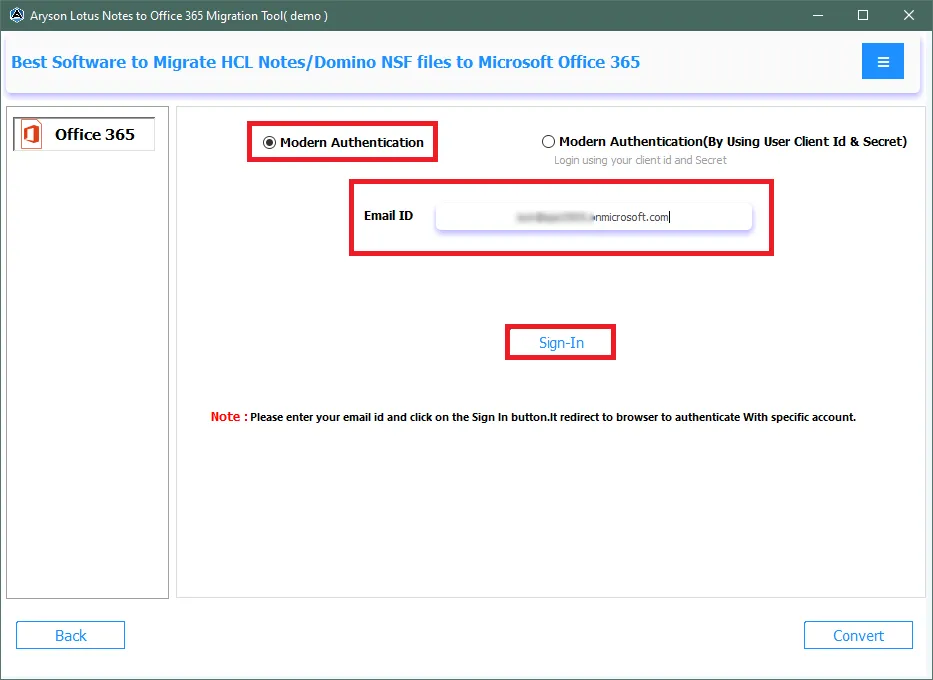Click the red 'Note :' label

229,416
